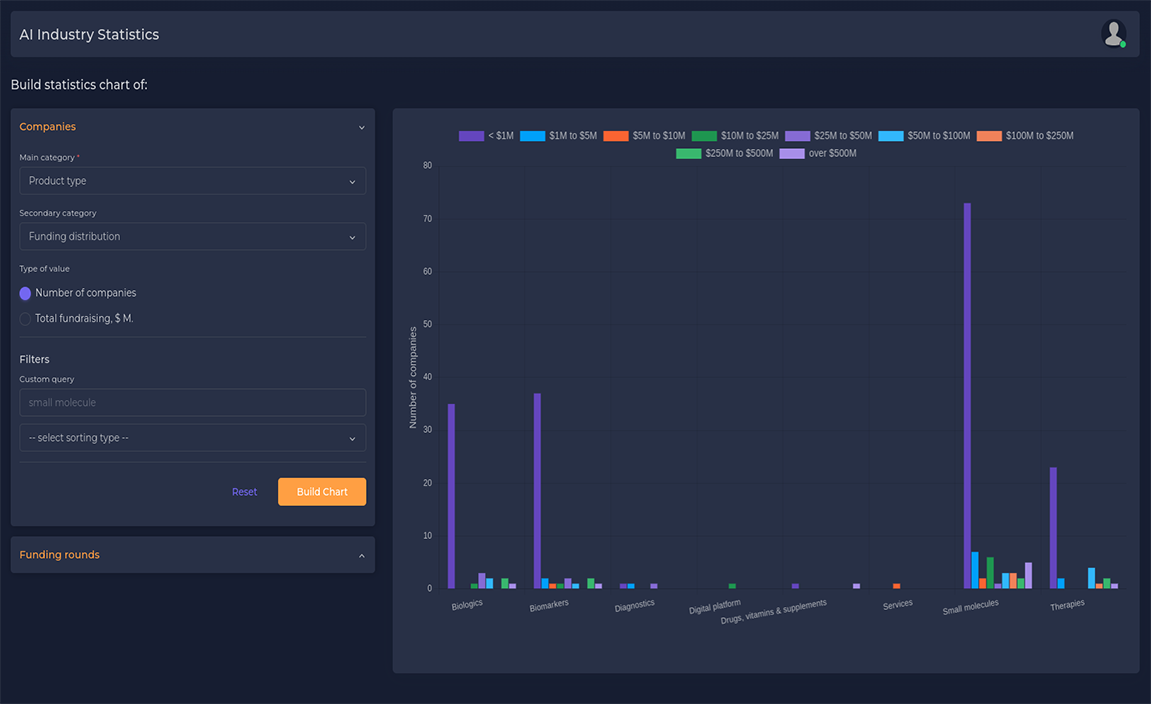Click the Reset link
This screenshot has height=704, width=1151.
tap(244, 492)
